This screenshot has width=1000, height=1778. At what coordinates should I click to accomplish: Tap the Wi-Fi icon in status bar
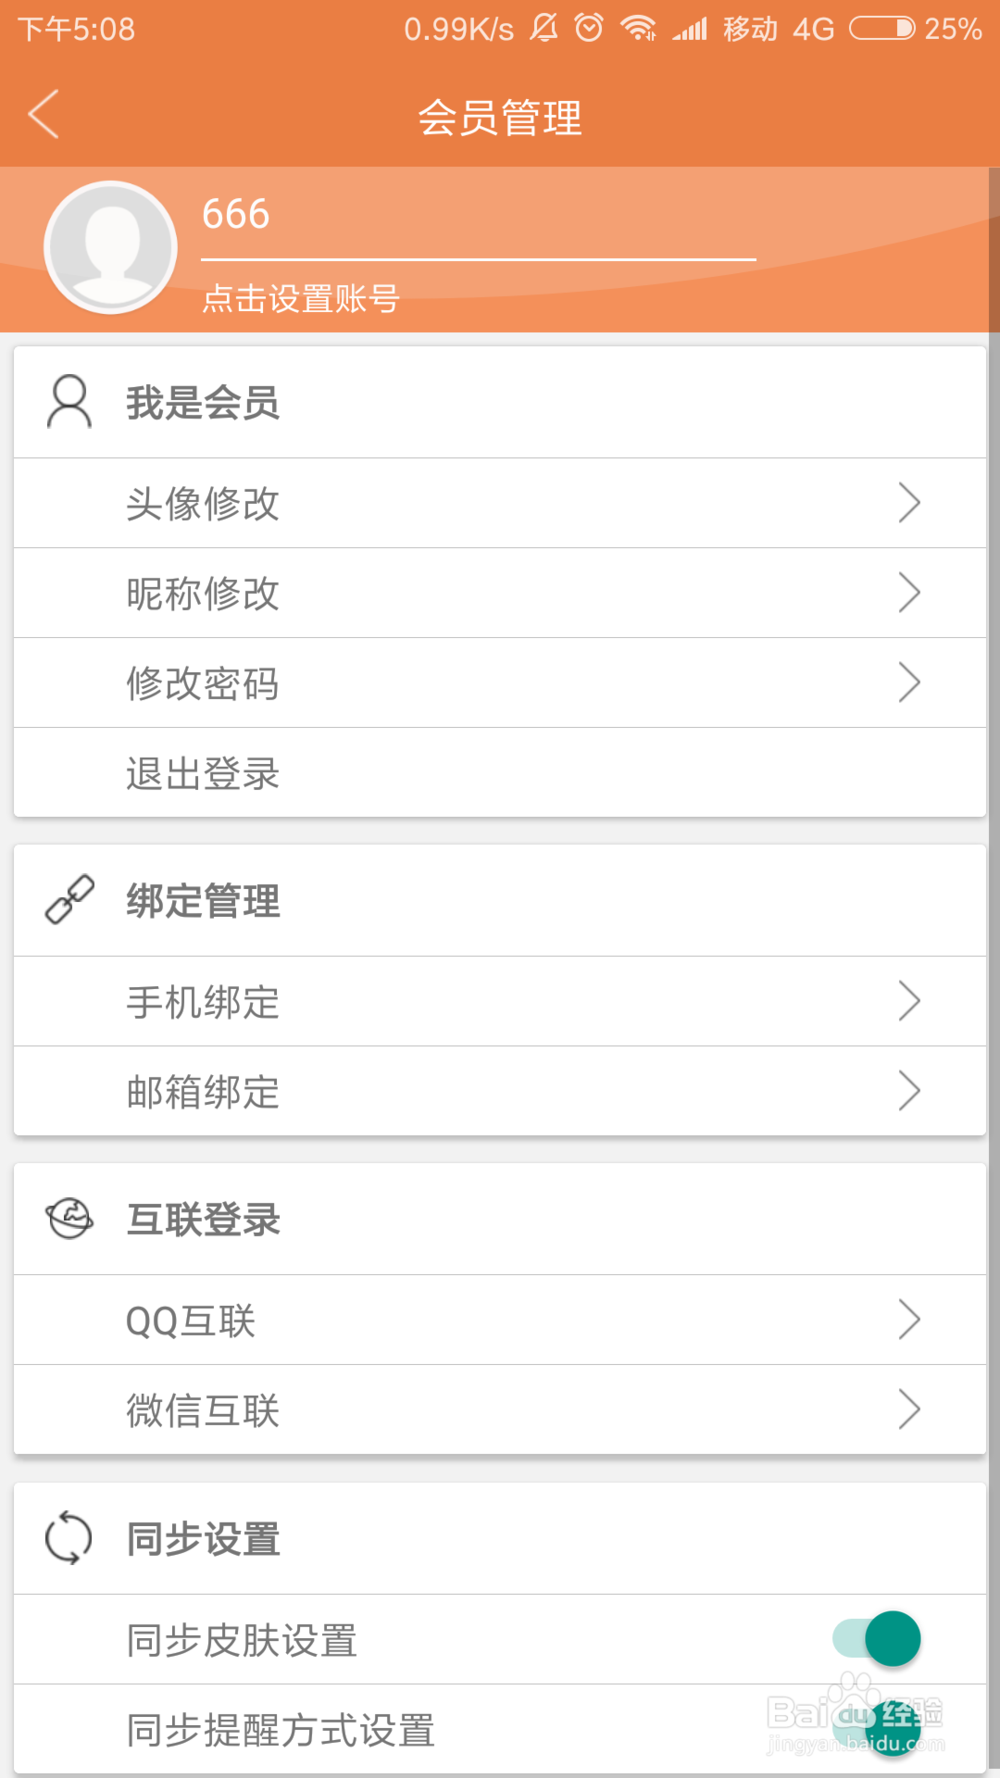[637, 28]
